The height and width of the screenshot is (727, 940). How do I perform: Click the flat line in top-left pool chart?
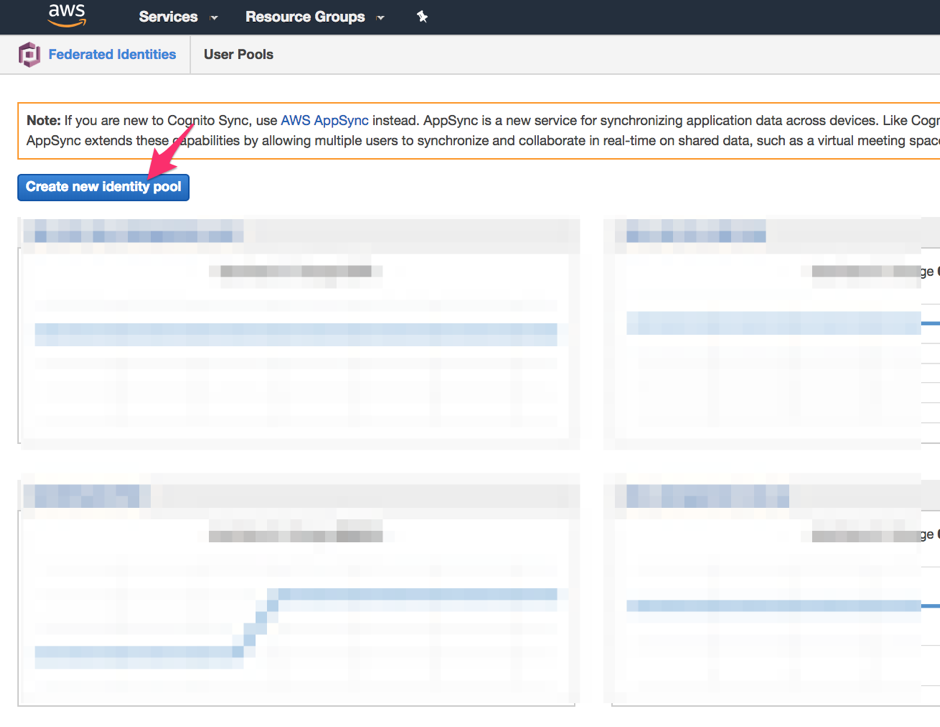pos(295,333)
